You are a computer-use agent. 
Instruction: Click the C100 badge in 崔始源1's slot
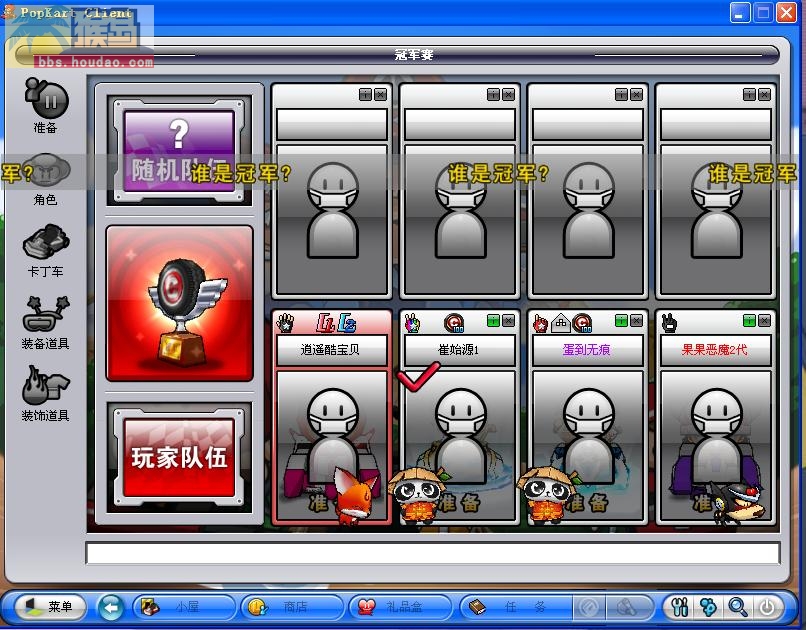click(454, 323)
